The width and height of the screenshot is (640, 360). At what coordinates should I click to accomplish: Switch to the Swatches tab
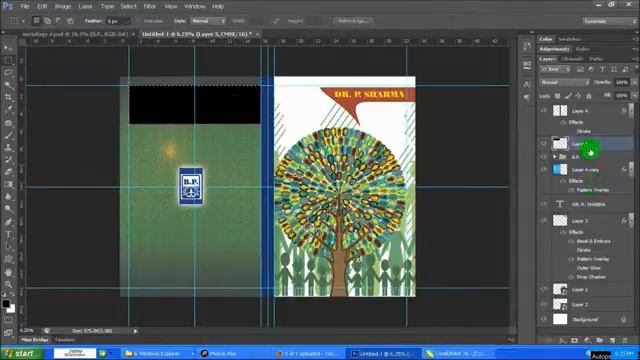569,39
